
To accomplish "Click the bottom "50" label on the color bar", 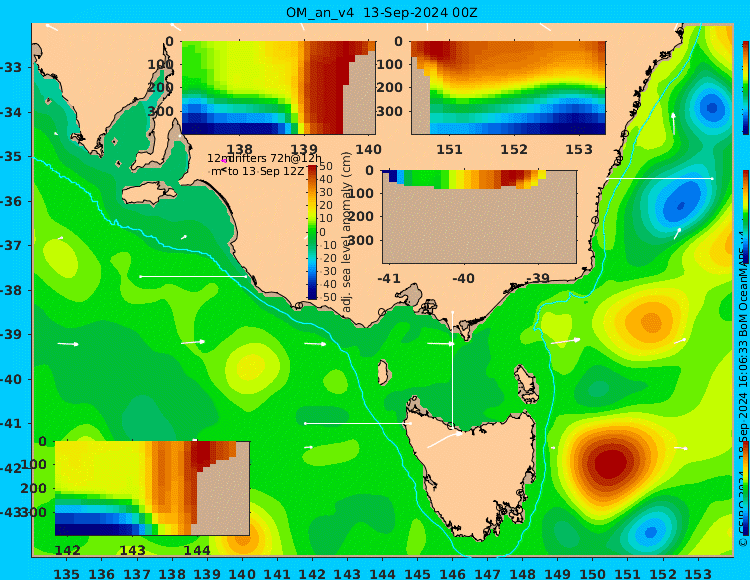I will (326, 297).
